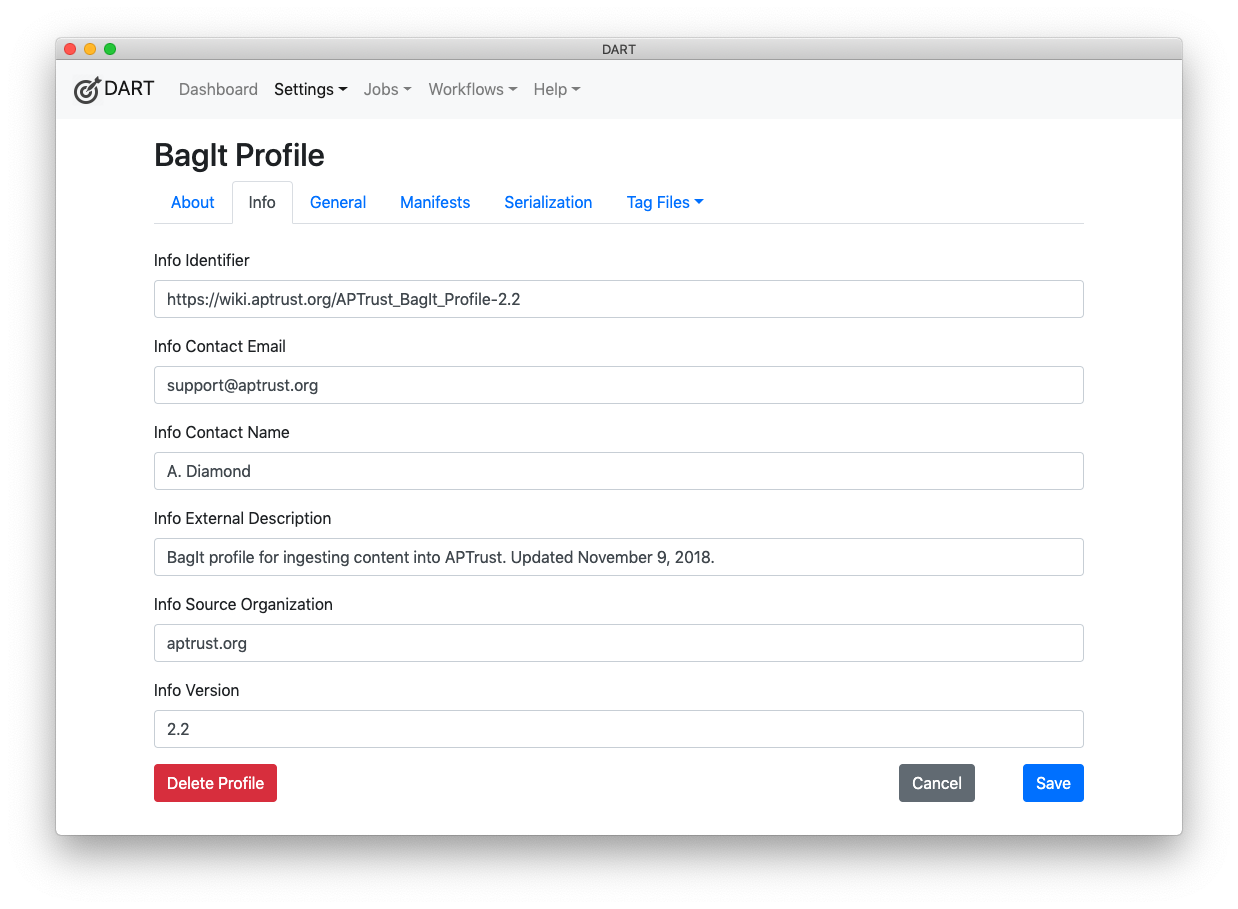Screen dimensions: 1238x909
Task: Open the General tab
Action: [x=337, y=202]
